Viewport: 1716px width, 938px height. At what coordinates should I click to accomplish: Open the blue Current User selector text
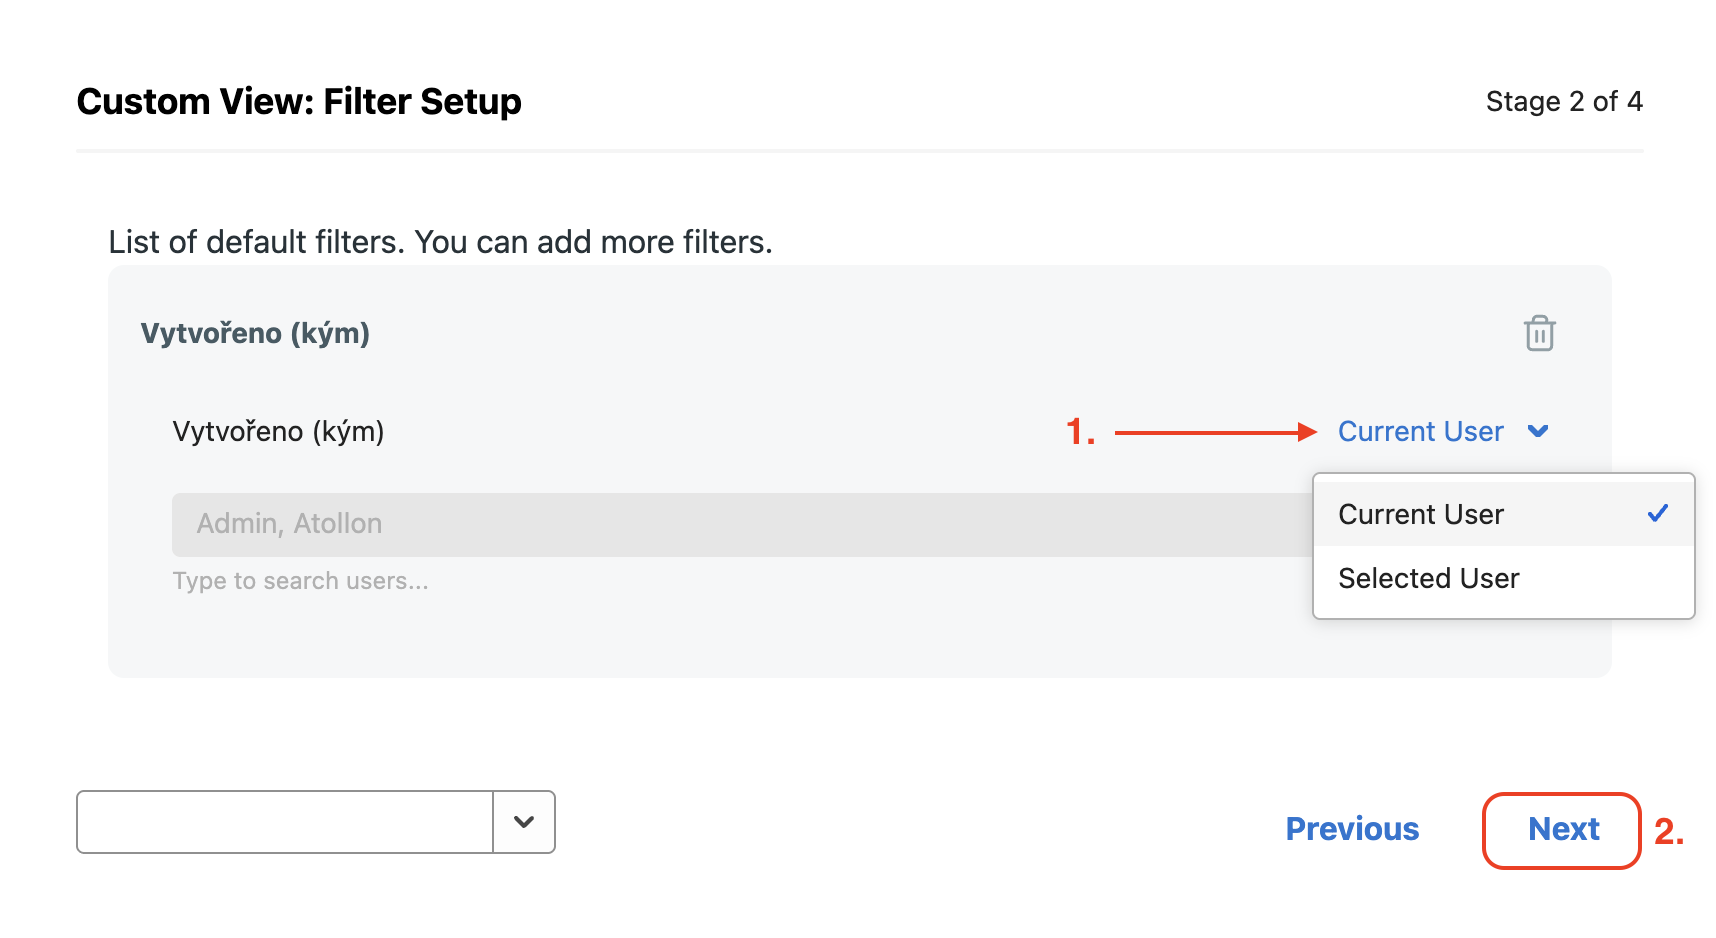click(1420, 431)
